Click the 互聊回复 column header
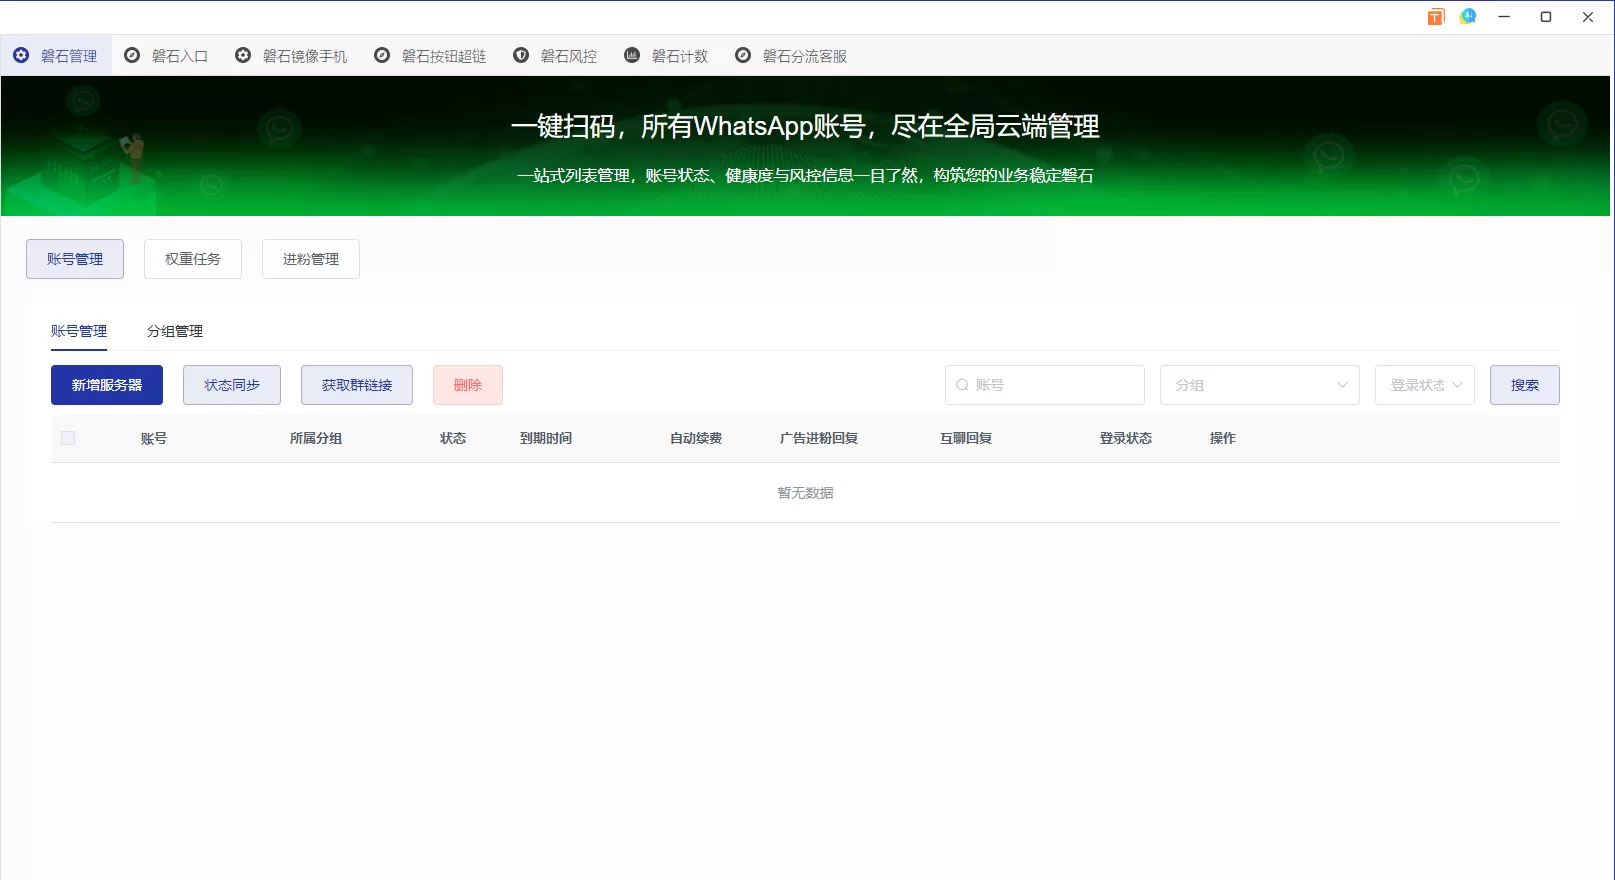This screenshot has width=1615, height=880. pyautogui.click(x=966, y=438)
